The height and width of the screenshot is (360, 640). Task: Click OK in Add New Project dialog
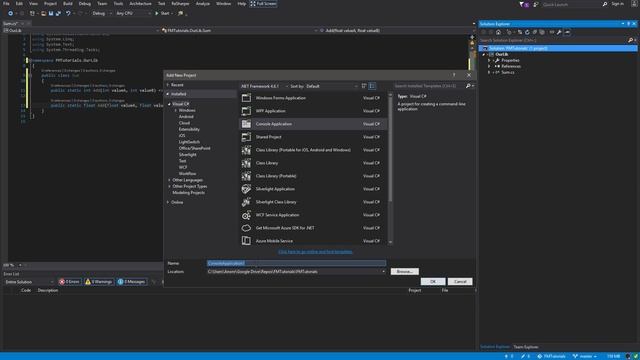point(433,282)
